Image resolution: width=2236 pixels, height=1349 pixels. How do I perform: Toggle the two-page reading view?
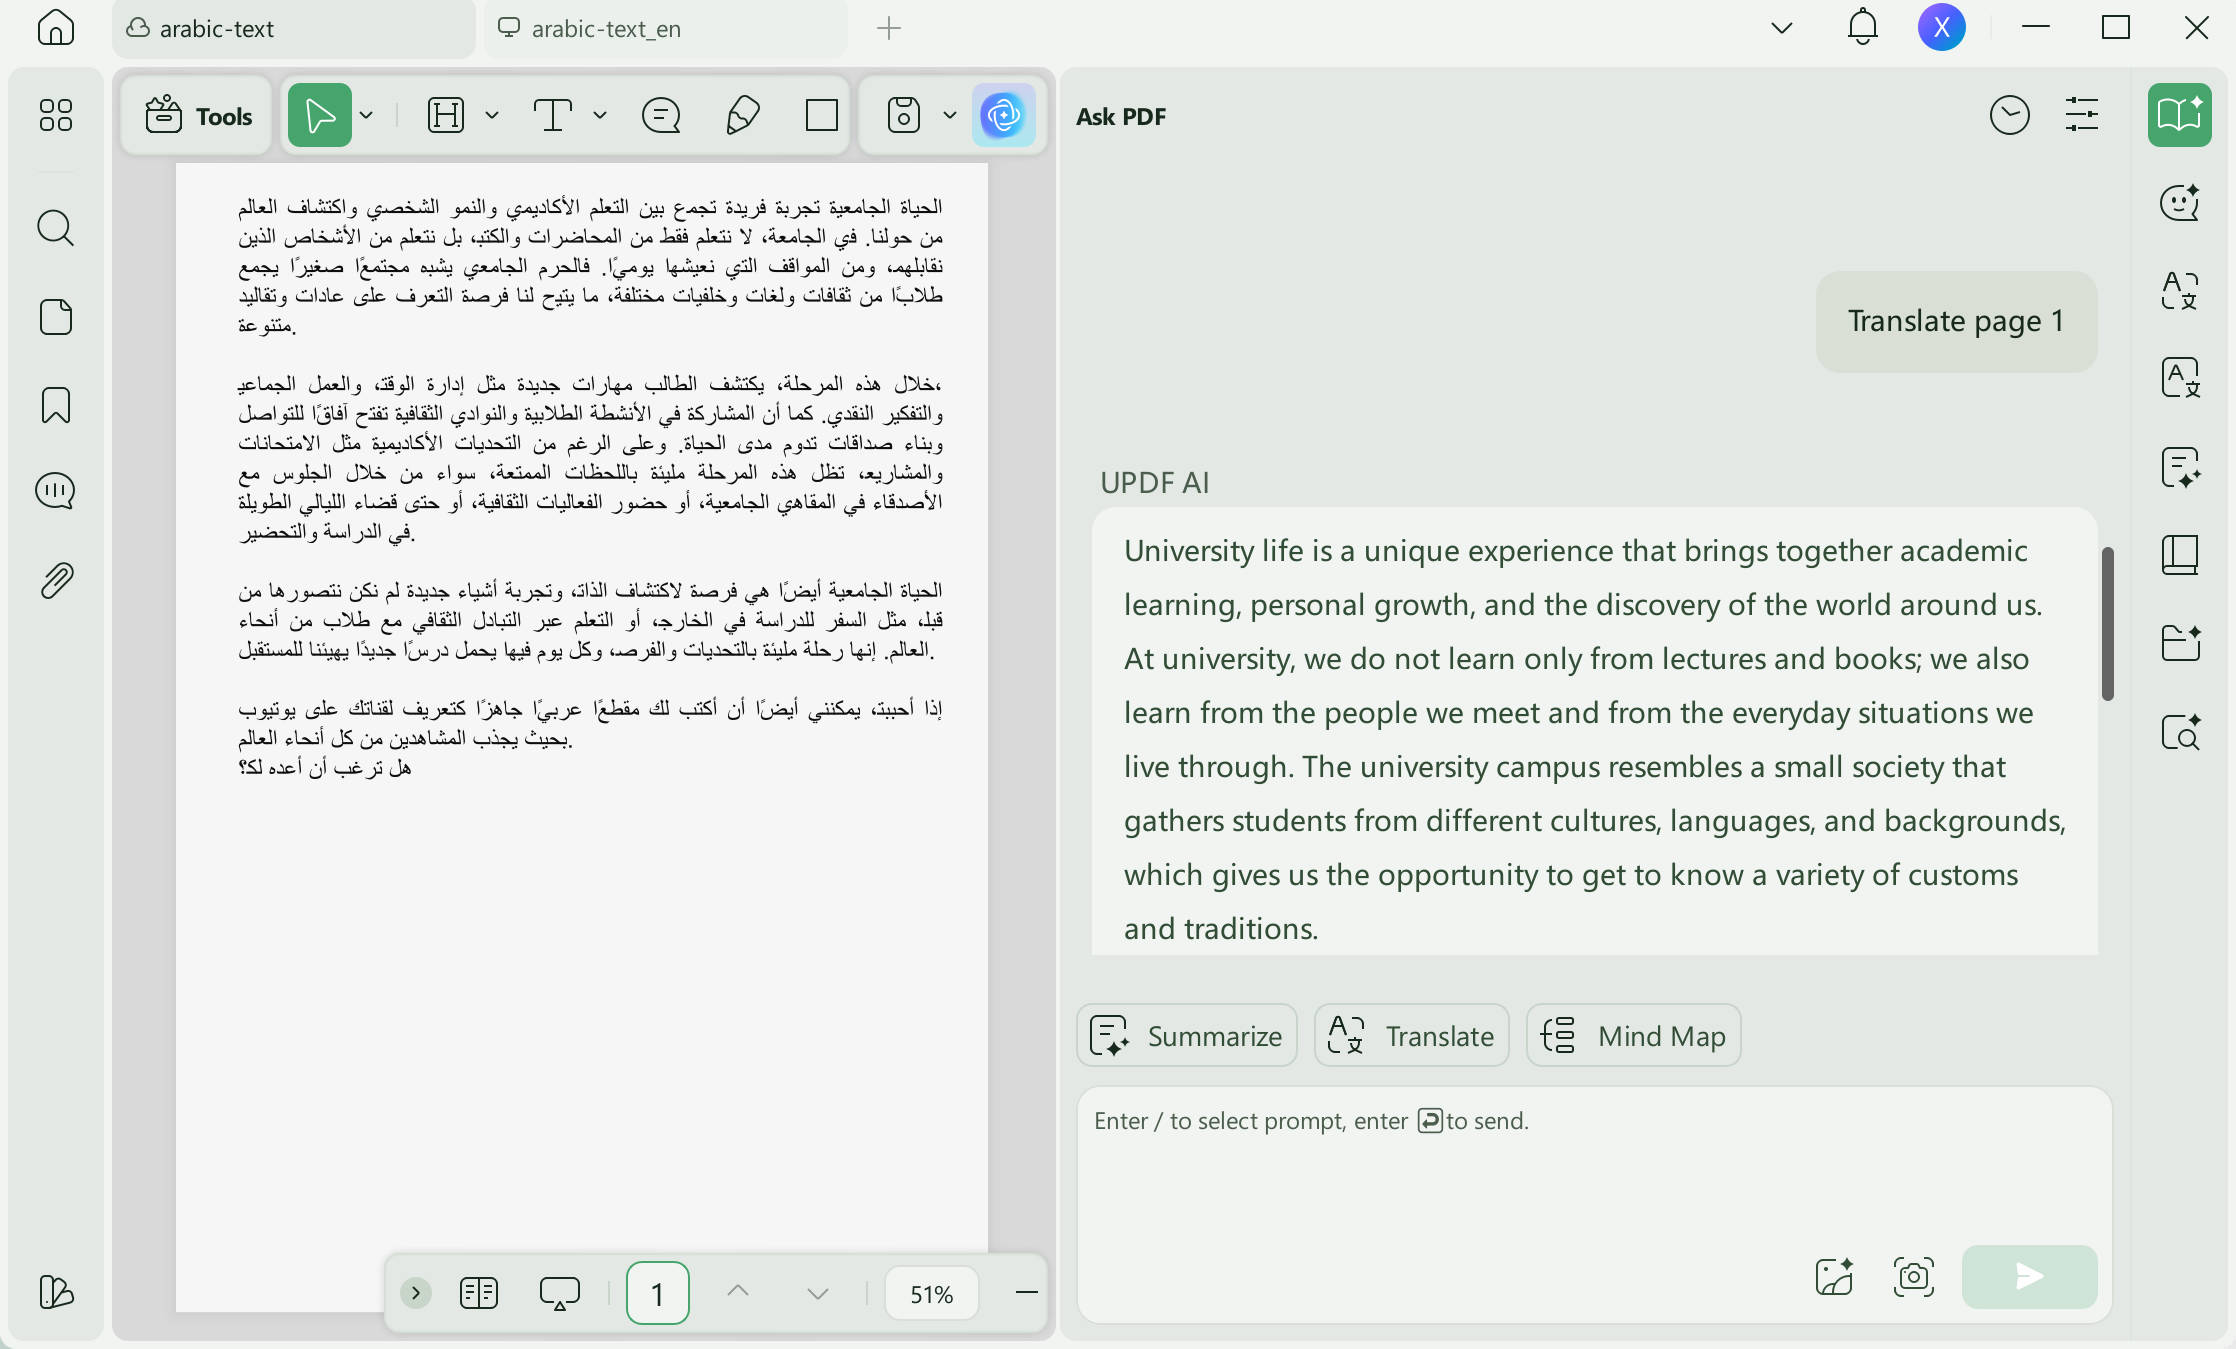pyautogui.click(x=479, y=1293)
